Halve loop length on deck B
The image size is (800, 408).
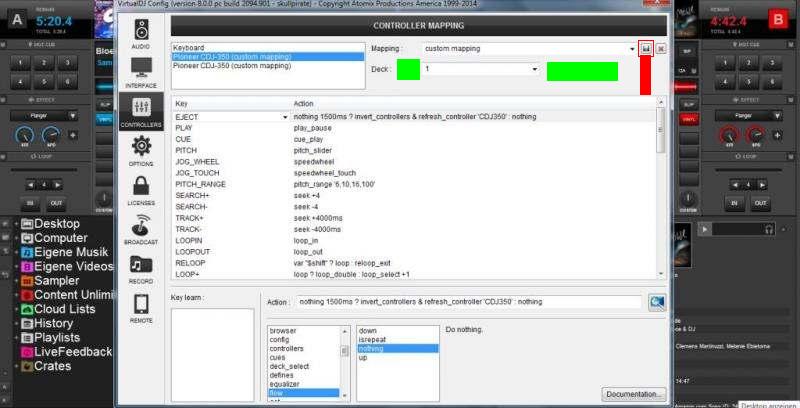(735, 185)
